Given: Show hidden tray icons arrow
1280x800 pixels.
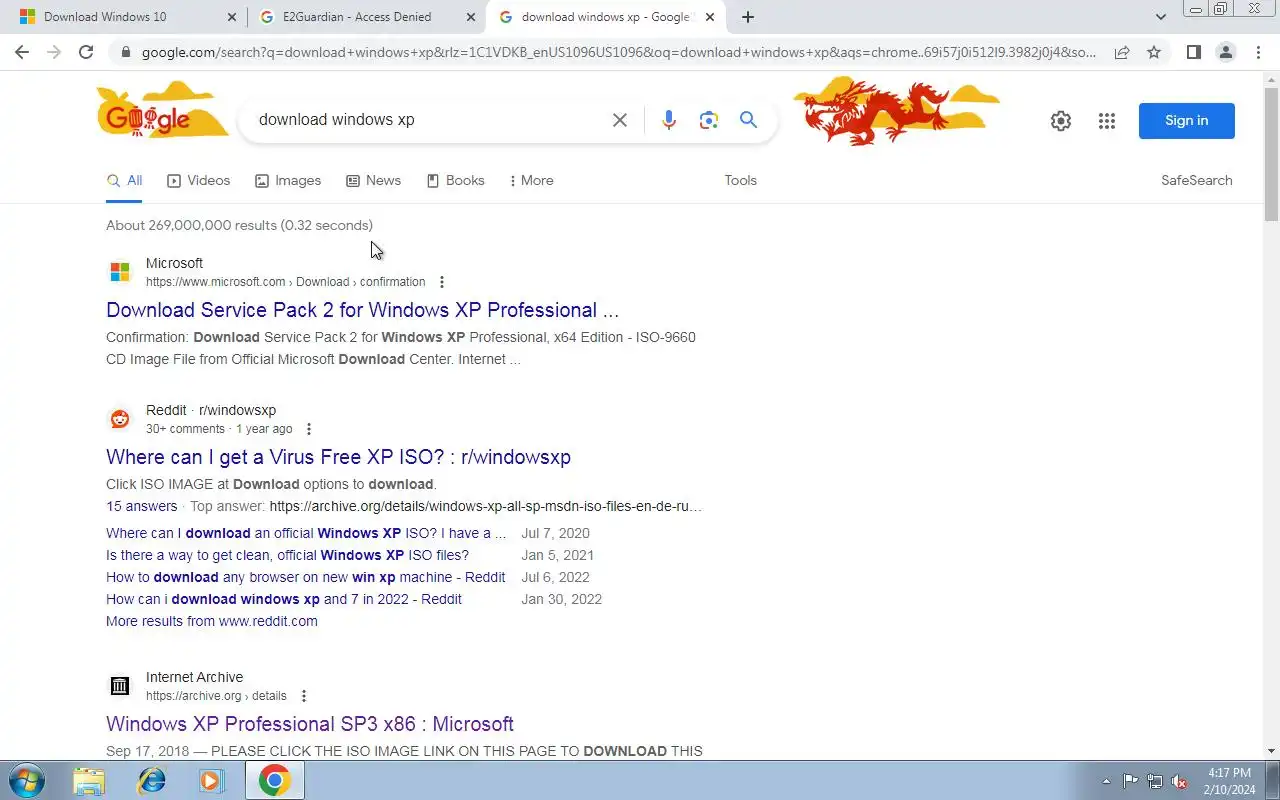Looking at the screenshot, I should pyautogui.click(x=1106, y=781).
